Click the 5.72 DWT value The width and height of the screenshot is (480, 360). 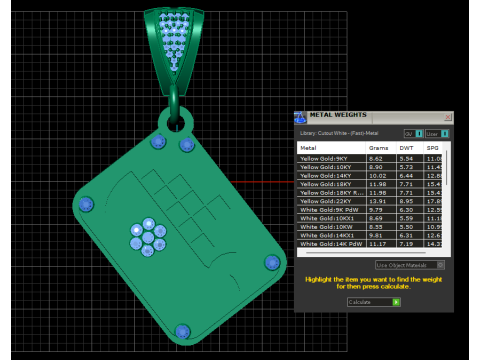[x=406, y=167]
